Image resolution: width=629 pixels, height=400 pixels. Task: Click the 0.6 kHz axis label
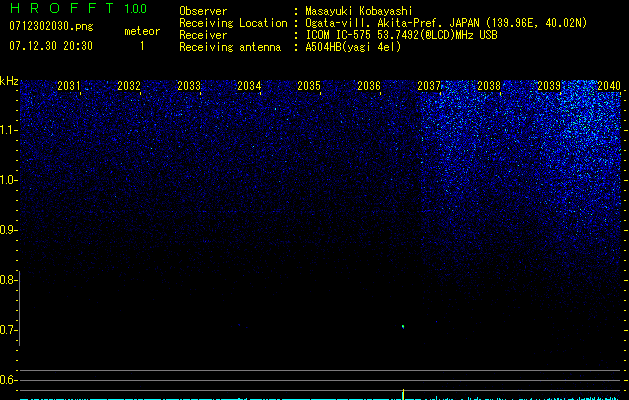pyautogui.click(x=8, y=380)
